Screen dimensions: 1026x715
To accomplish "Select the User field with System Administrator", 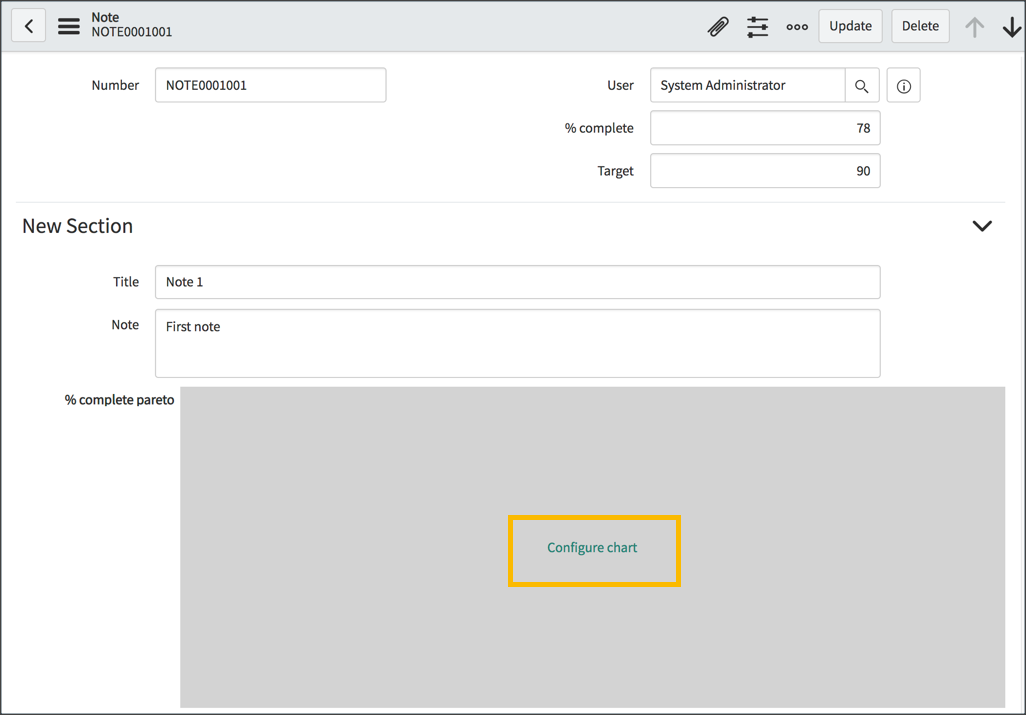I will 747,85.
